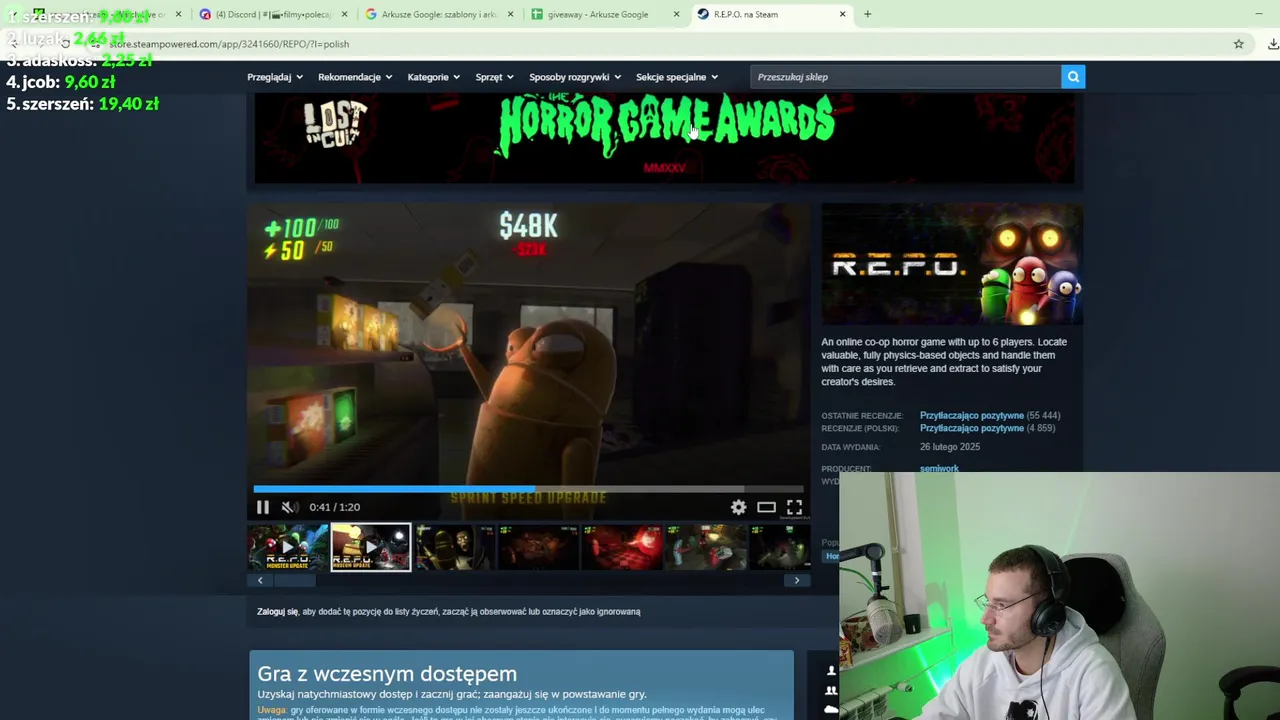The height and width of the screenshot is (720, 1280).
Task: Click the R.E.P.O. header capsule image
Action: pyautogui.click(x=952, y=264)
